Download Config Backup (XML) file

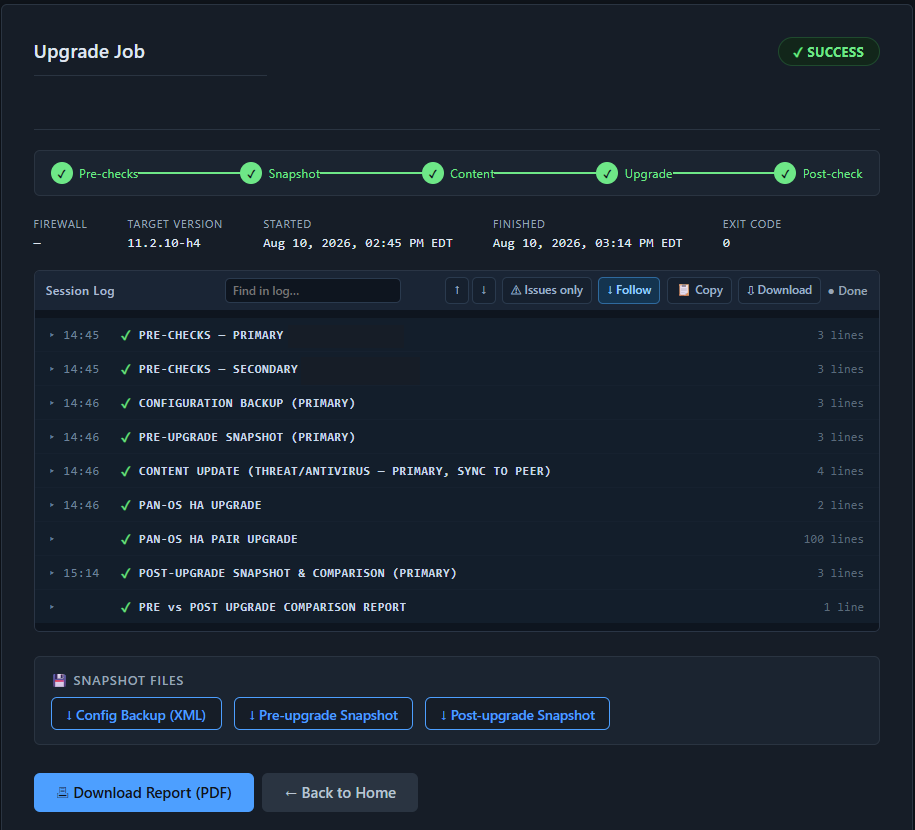(137, 714)
